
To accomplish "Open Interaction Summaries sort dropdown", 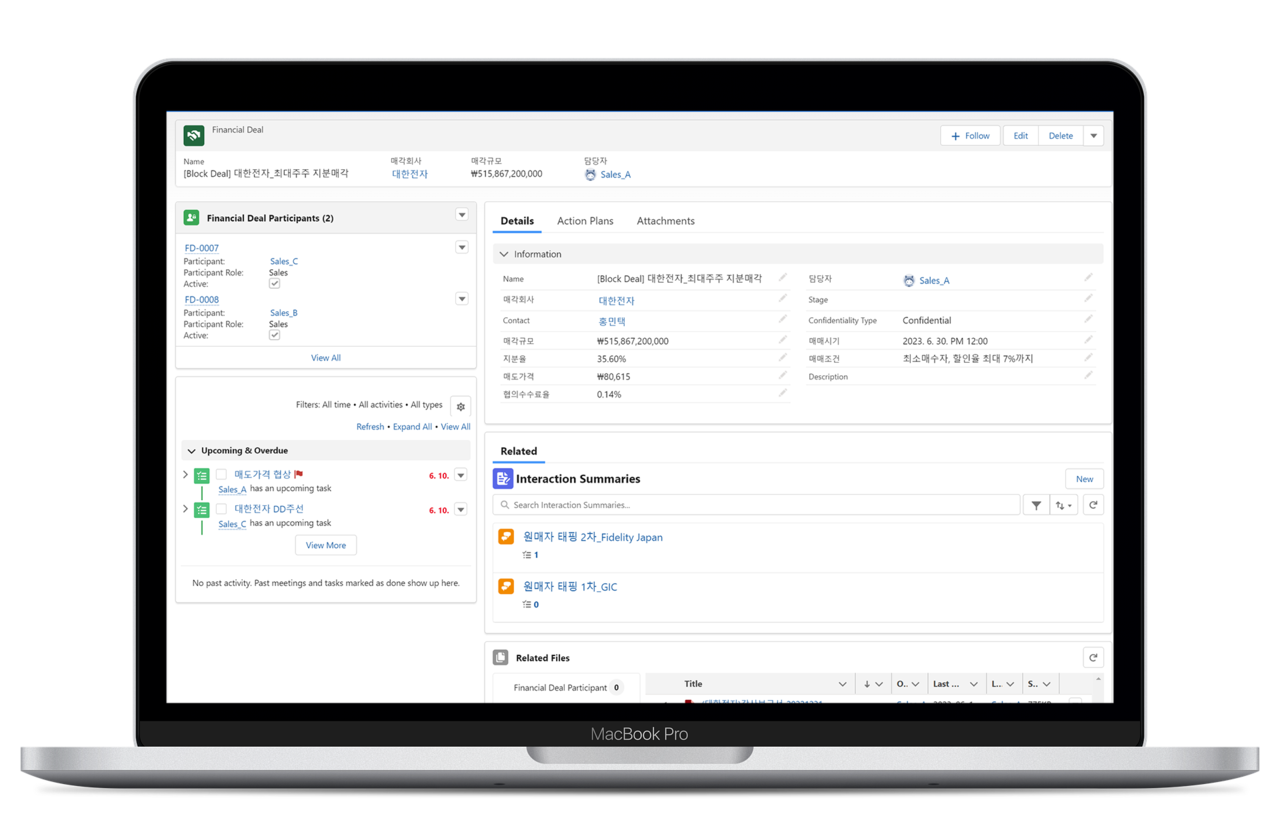I will pos(1065,505).
